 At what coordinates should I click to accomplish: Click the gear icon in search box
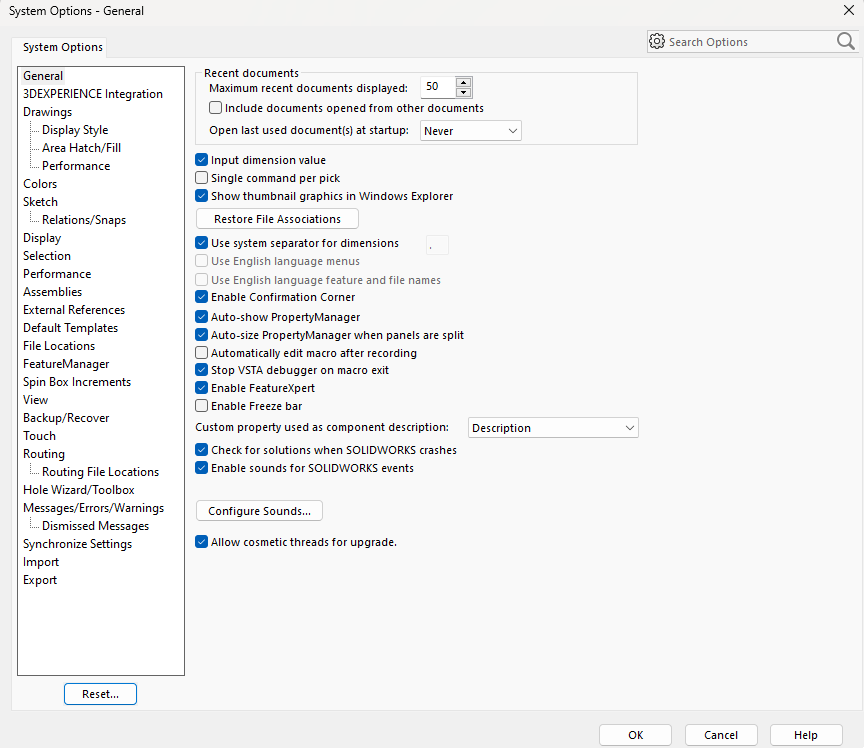click(x=657, y=42)
